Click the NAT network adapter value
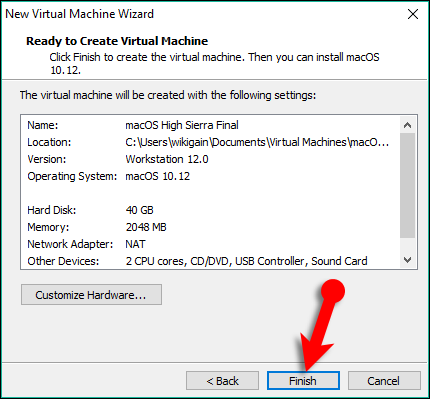 (135, 244)
